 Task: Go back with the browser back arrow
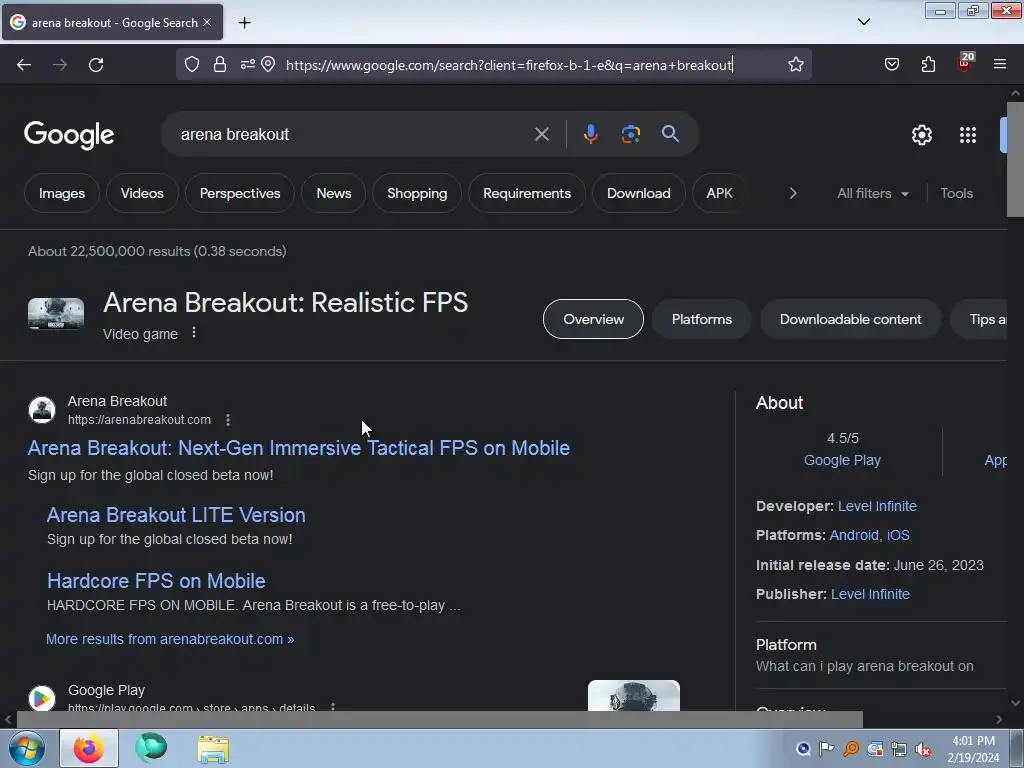pyautogui.click(x=24, y=65)
